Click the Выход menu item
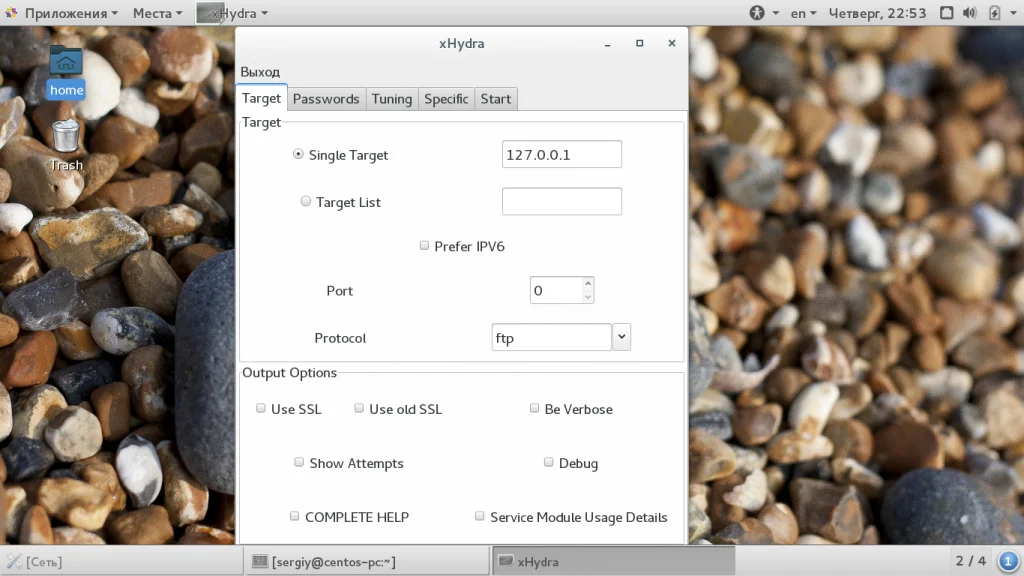This screenshot has height=576, width=1024. pyautogui.click(x=260, y=72)
